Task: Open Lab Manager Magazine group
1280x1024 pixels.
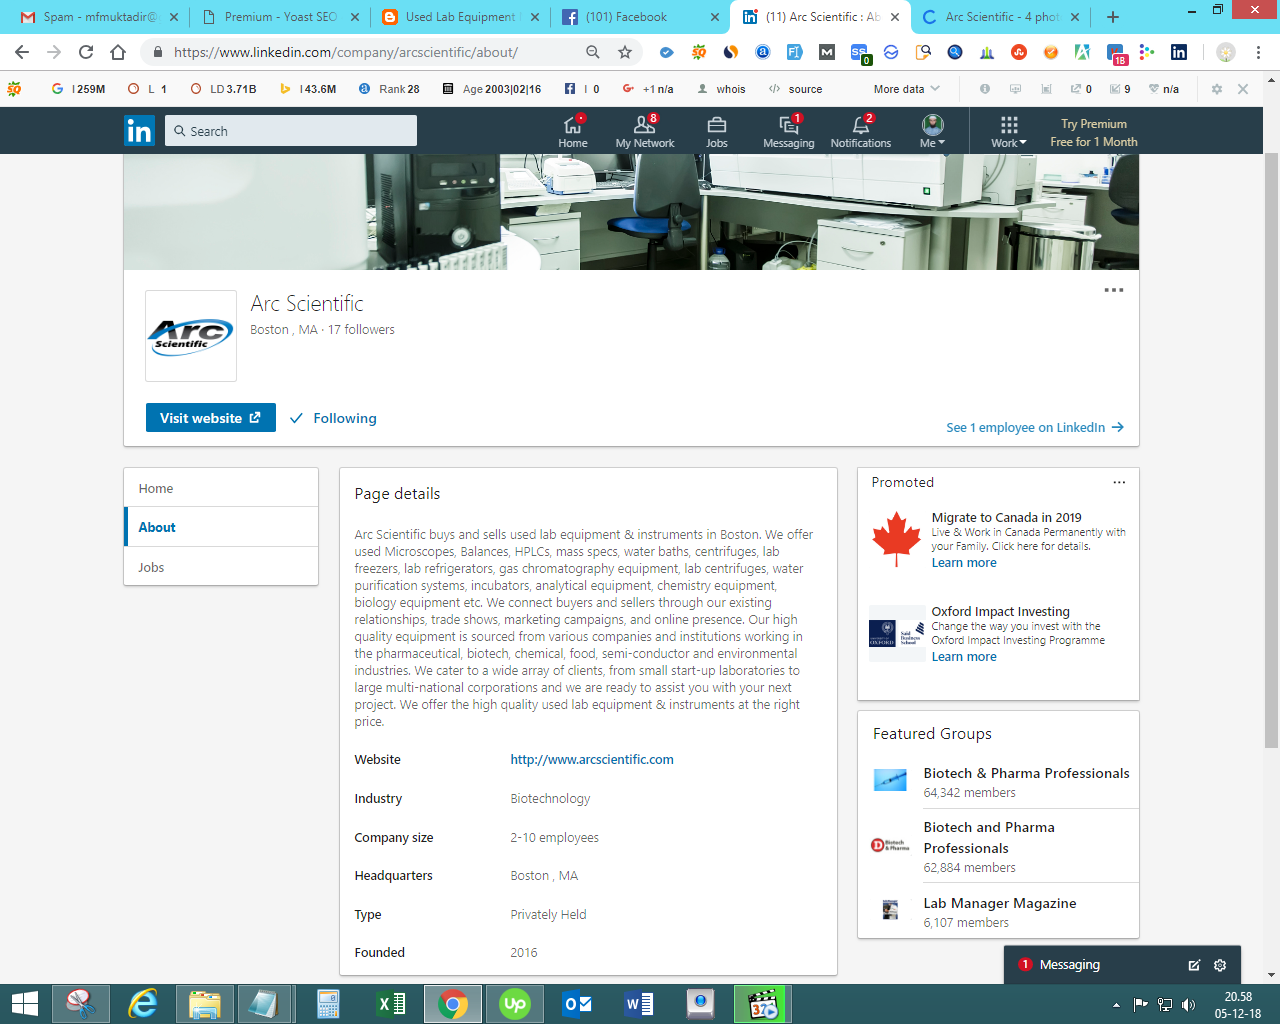Action: coord(1000,903)
